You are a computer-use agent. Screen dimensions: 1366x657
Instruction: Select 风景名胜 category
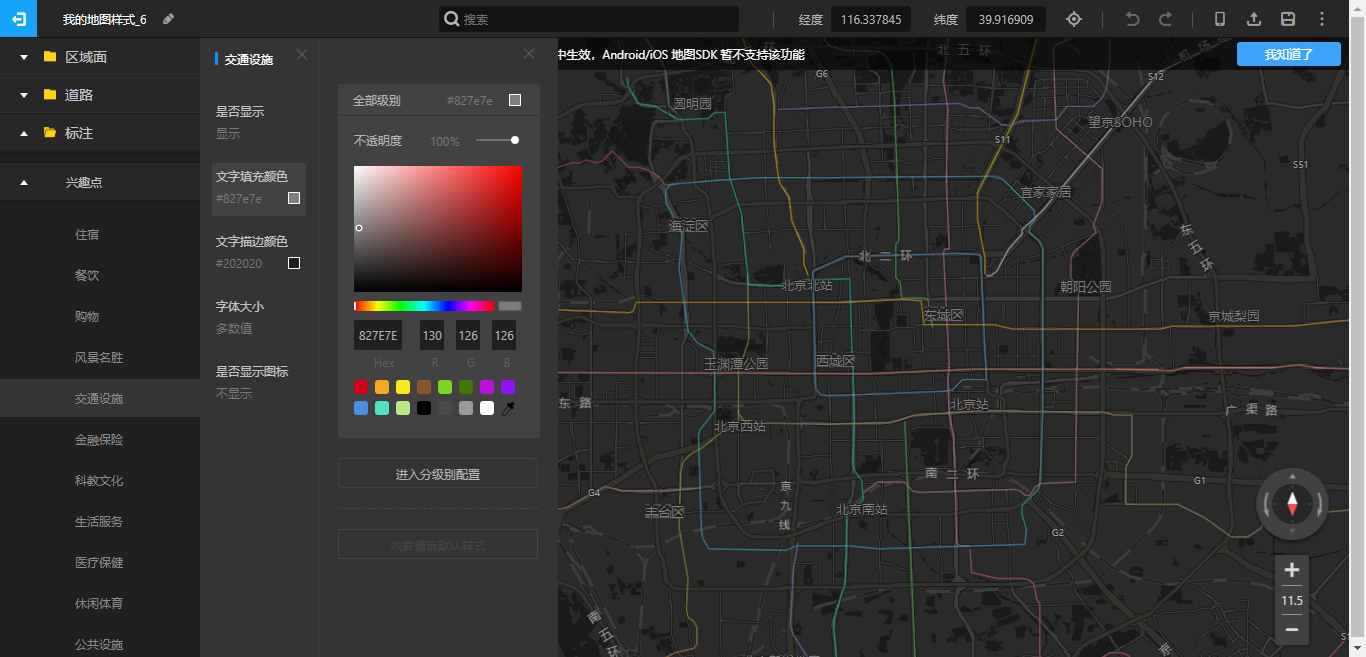pyautogui.click(x=100, y=358)
